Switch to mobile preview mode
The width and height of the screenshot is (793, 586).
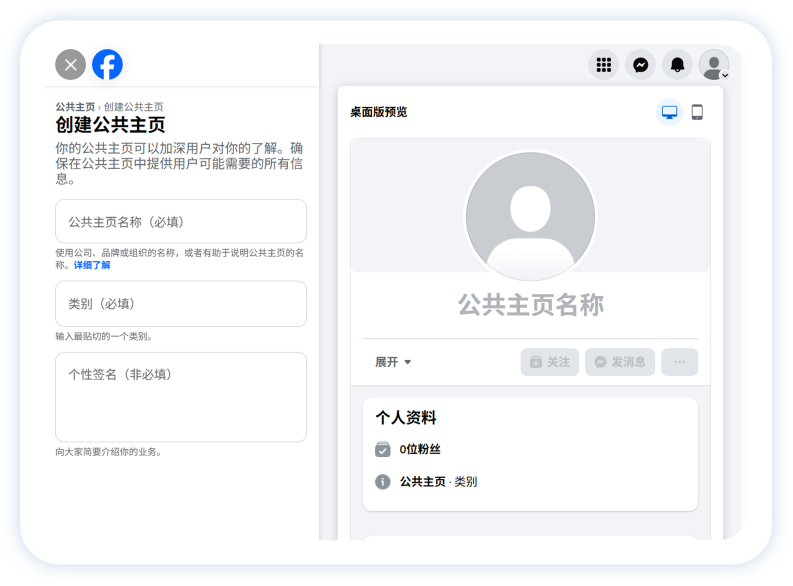coord(697,112)
